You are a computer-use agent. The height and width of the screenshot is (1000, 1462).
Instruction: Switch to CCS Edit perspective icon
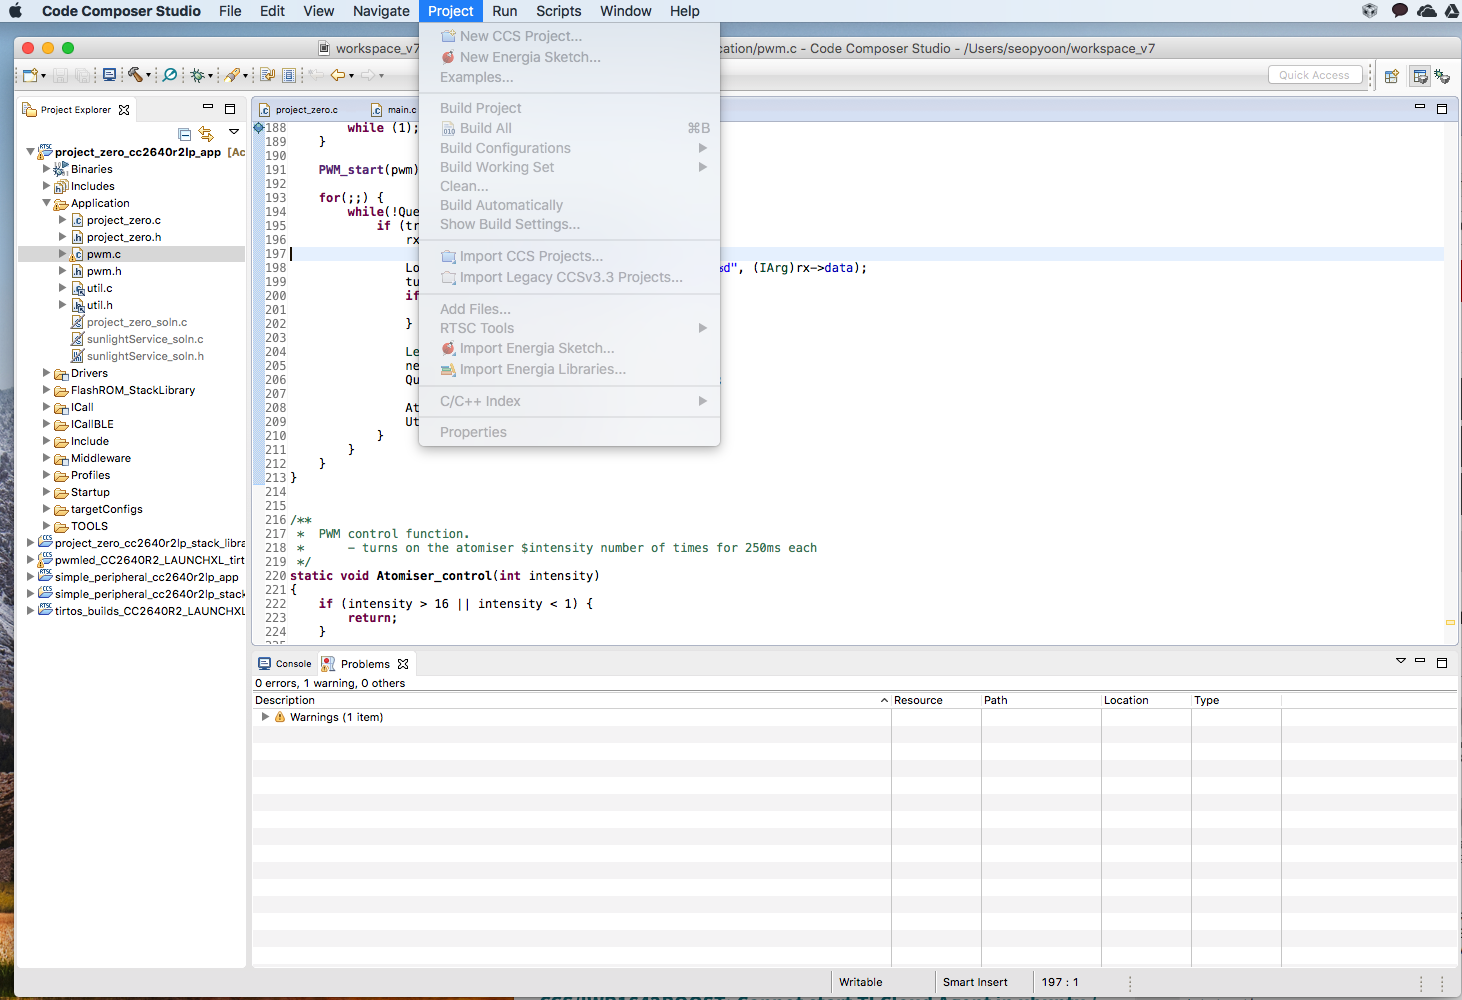[x=1419, y=76]
